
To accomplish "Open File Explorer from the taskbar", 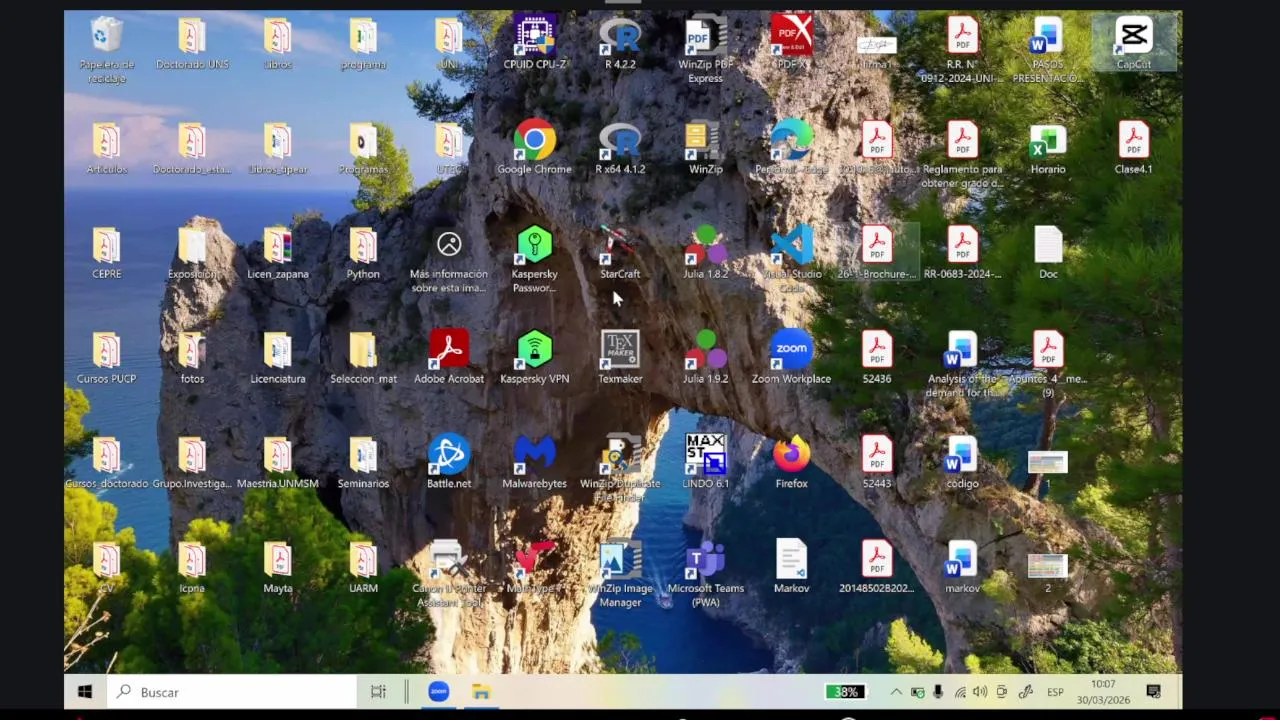I will click(481, 692).
